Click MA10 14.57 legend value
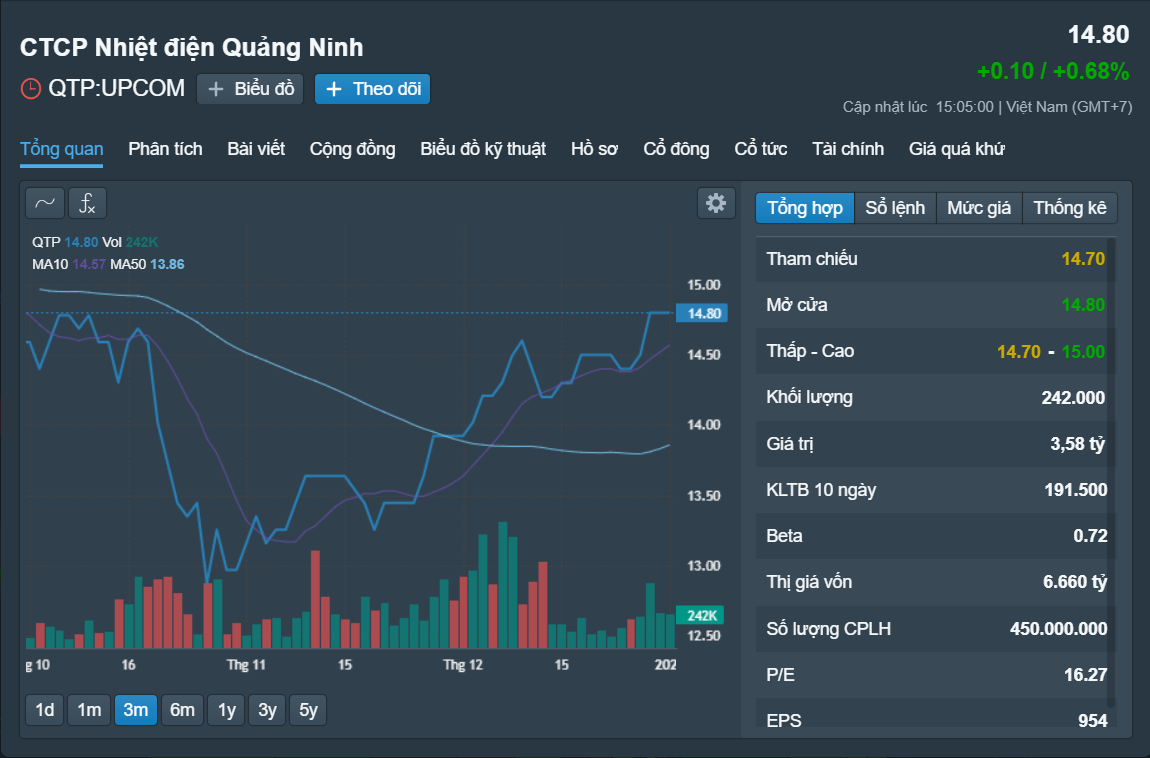The image size is (1150, 758). 89,264
